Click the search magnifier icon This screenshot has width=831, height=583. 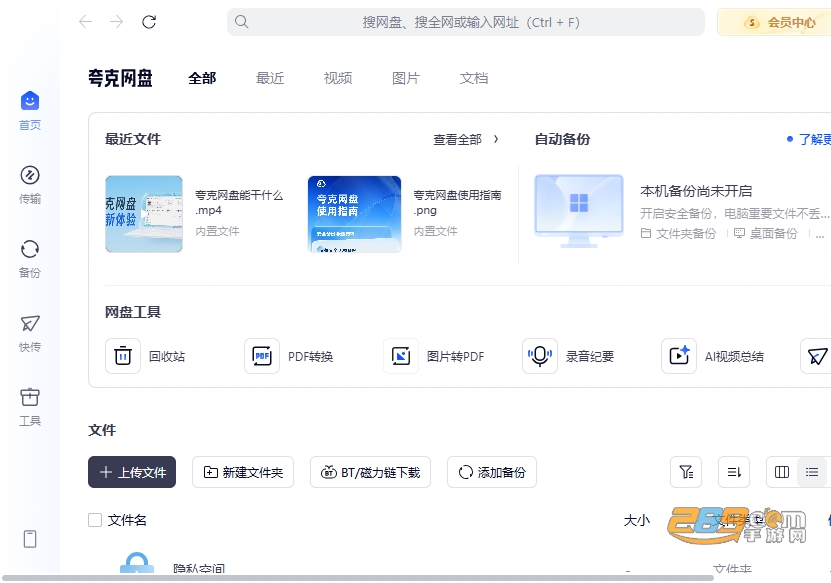point(242,22)
